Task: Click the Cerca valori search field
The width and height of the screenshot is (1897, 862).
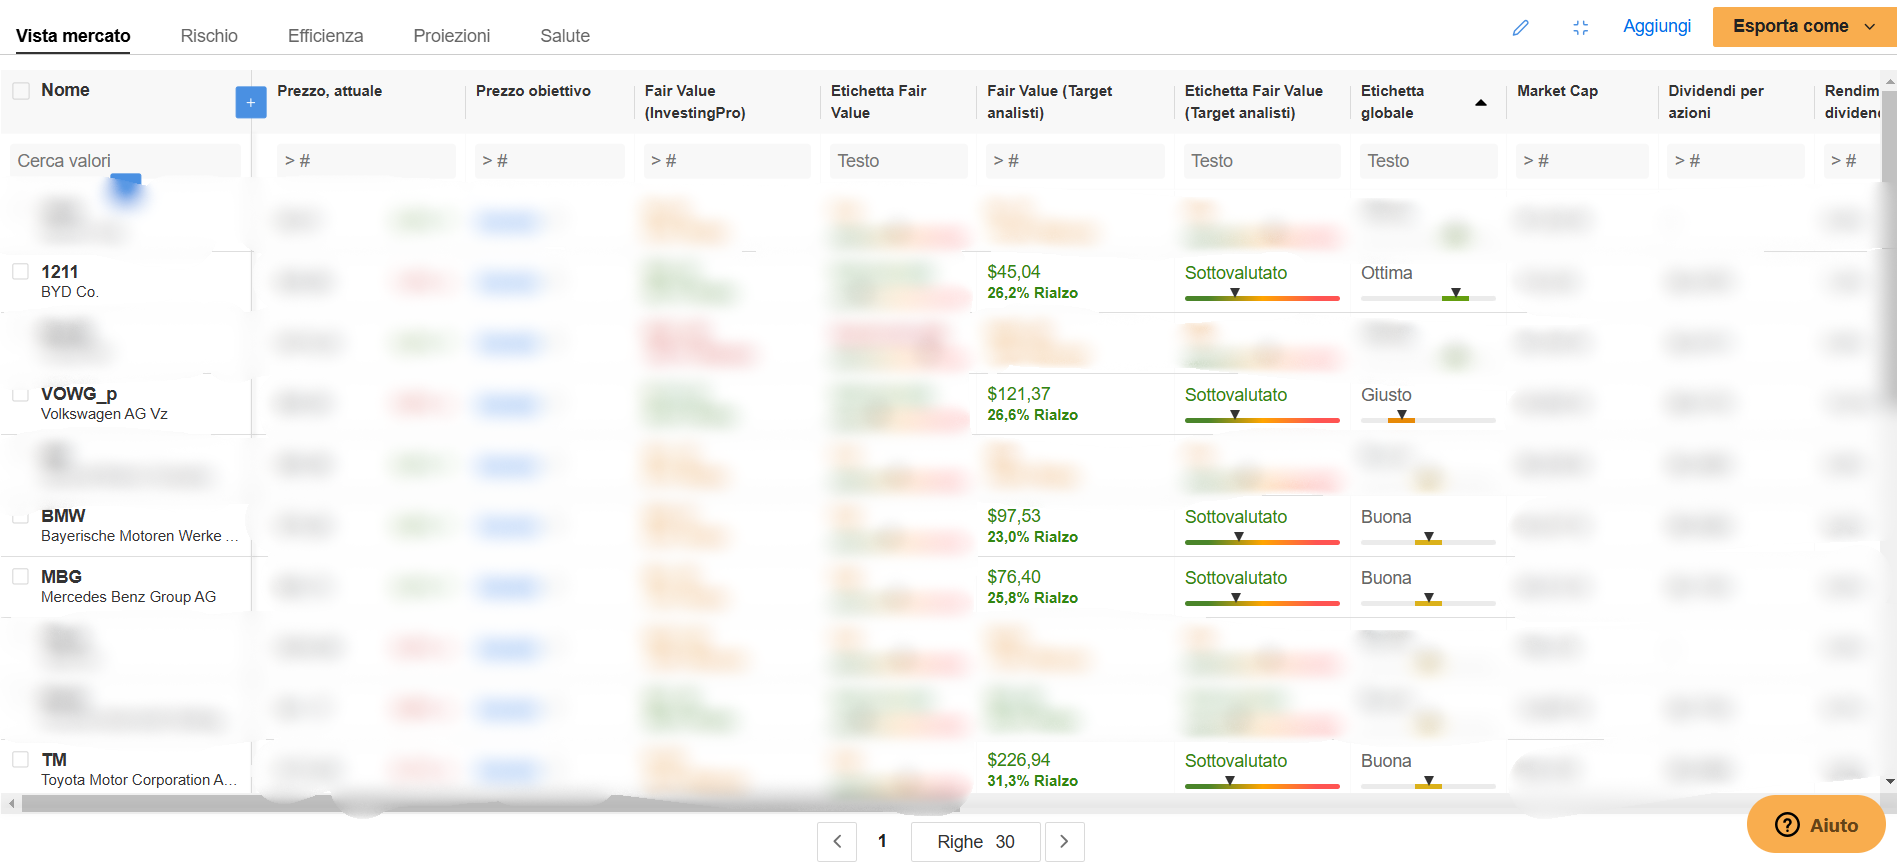Action: pos(125,161)
